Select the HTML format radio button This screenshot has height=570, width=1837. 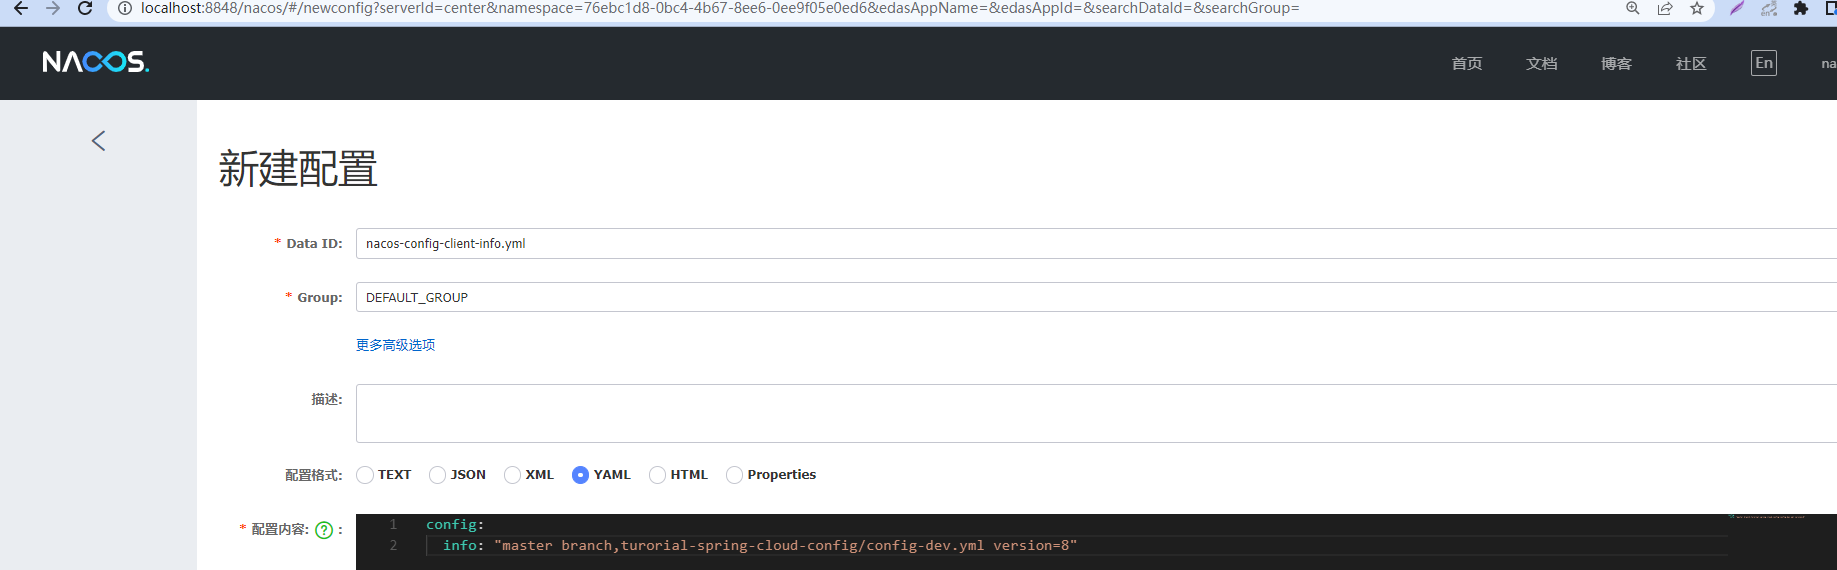point(658,475)
